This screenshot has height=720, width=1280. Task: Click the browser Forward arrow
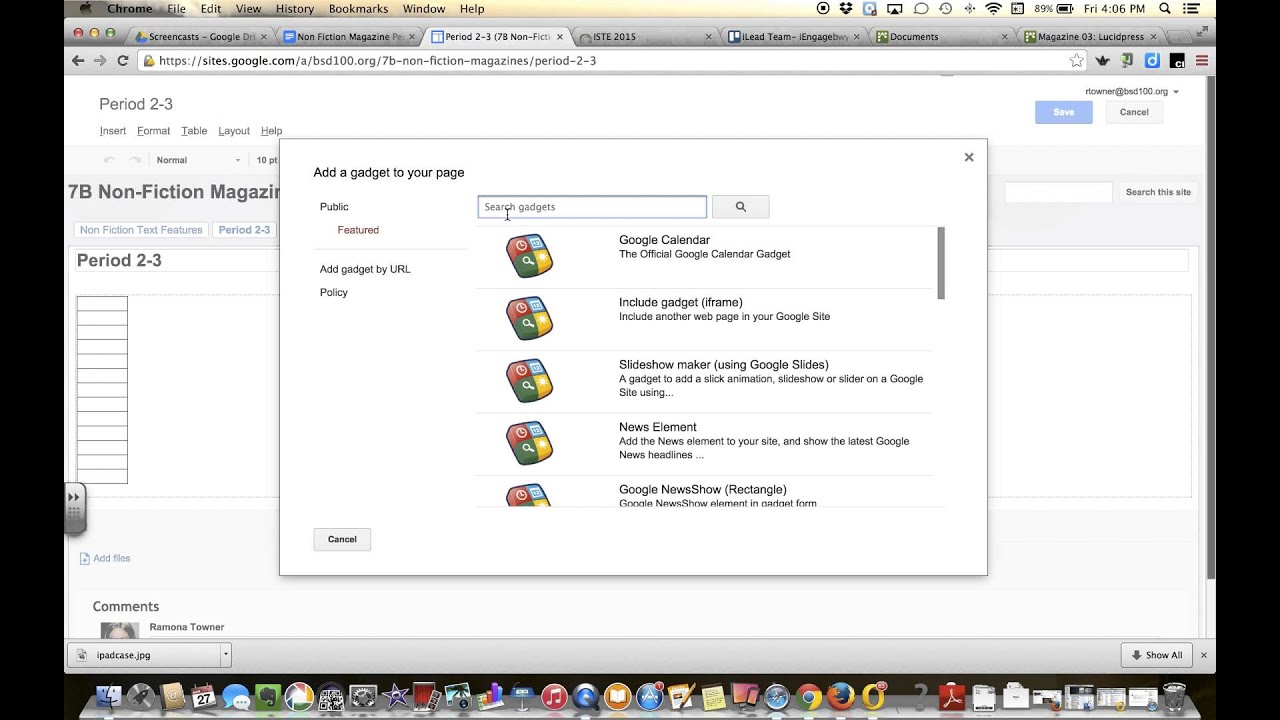coord(100,60)
